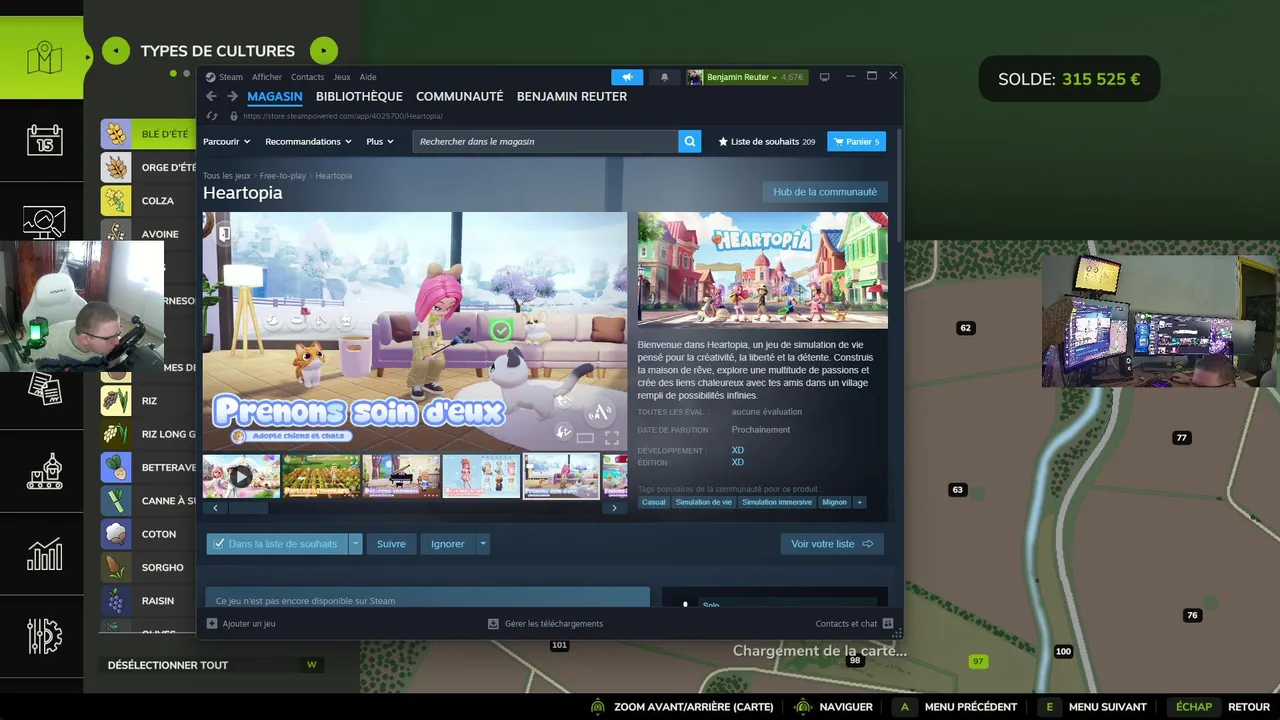Toggle fullscreen on the Heartopia video

coord(612,438)
